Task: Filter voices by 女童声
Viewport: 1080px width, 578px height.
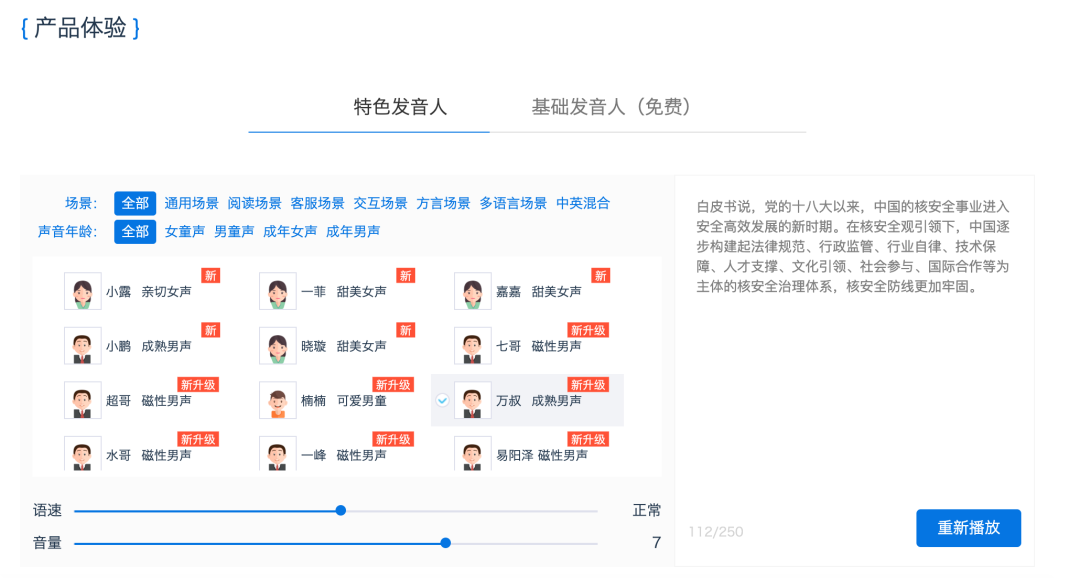Action: pyautogui.click(x=185, y=231)
